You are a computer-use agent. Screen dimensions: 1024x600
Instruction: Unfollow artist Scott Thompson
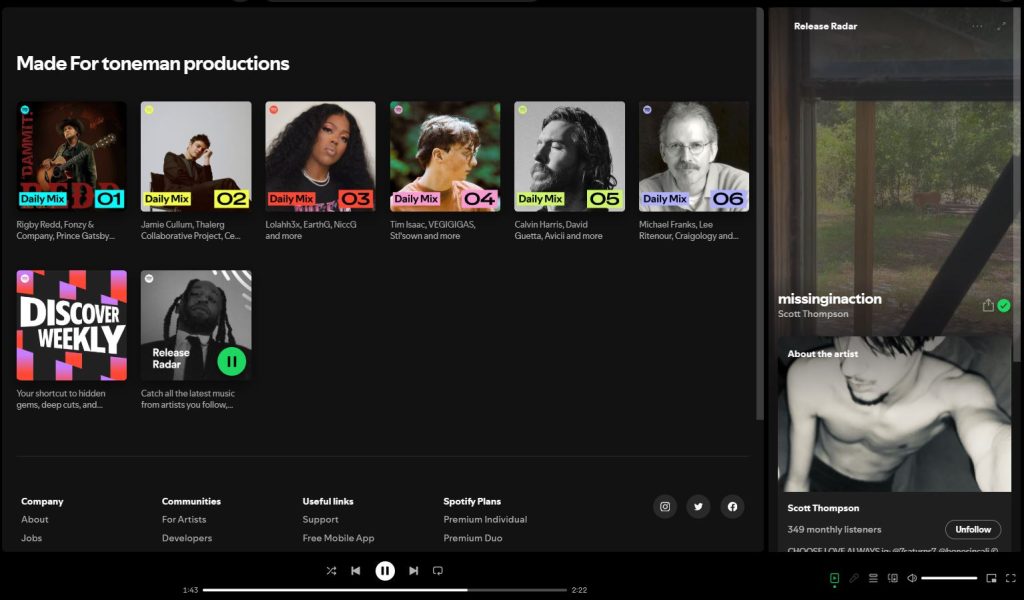[x=973, y=529]
